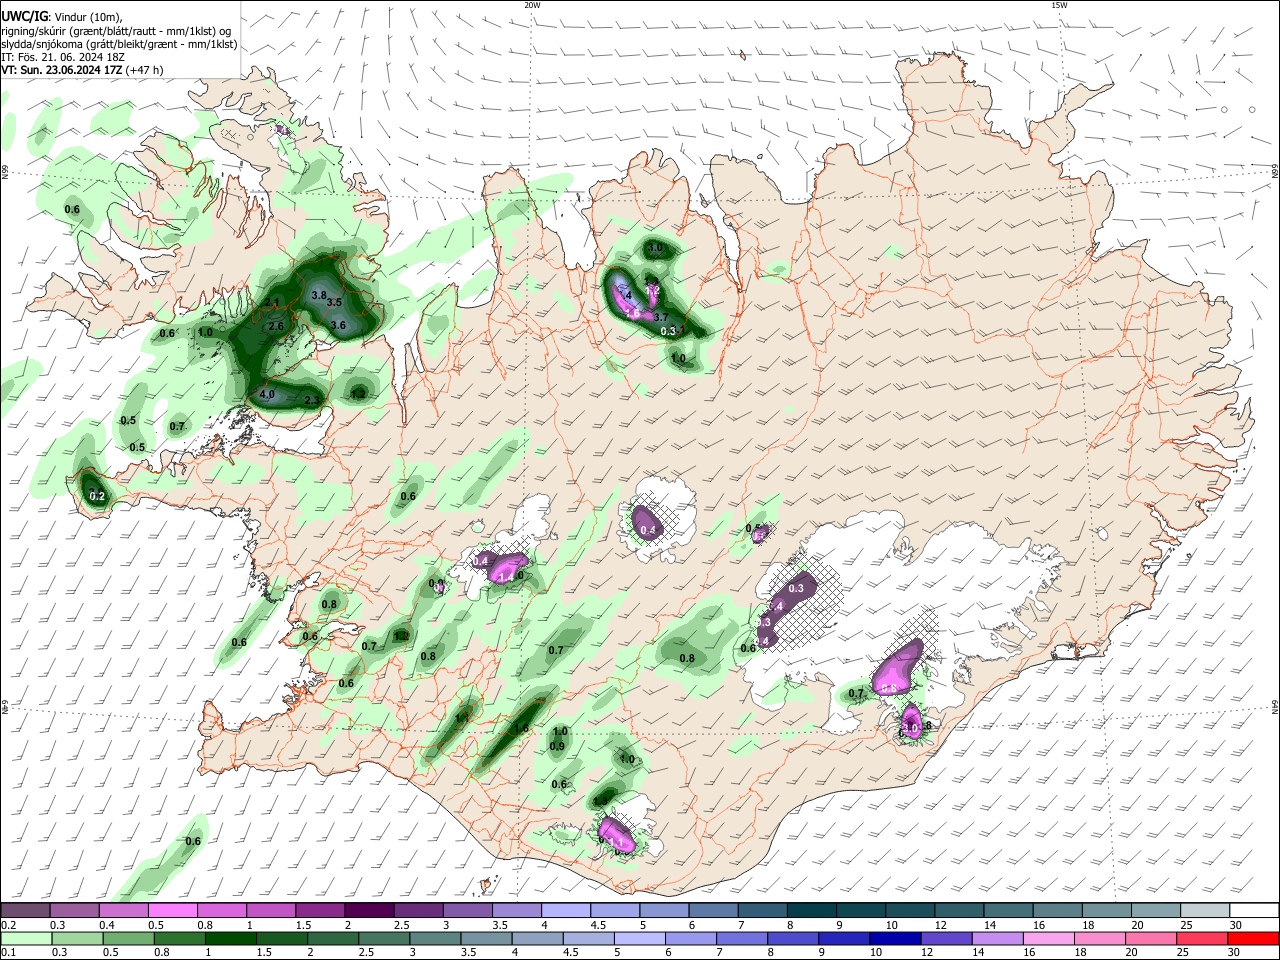Select the bright pink snow legend swatch at 0.5
Screen dimensions: 1280x960
click(173, 911)
